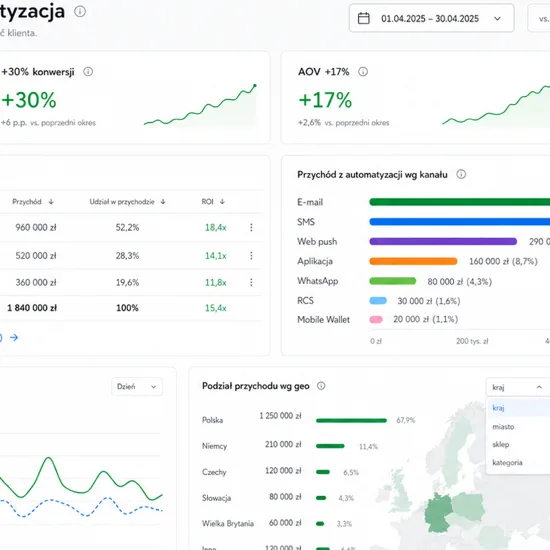Click the Niemcy row in geo list
Screen dimensions: 550x550
pyautogui.click(x=290, y=446)
